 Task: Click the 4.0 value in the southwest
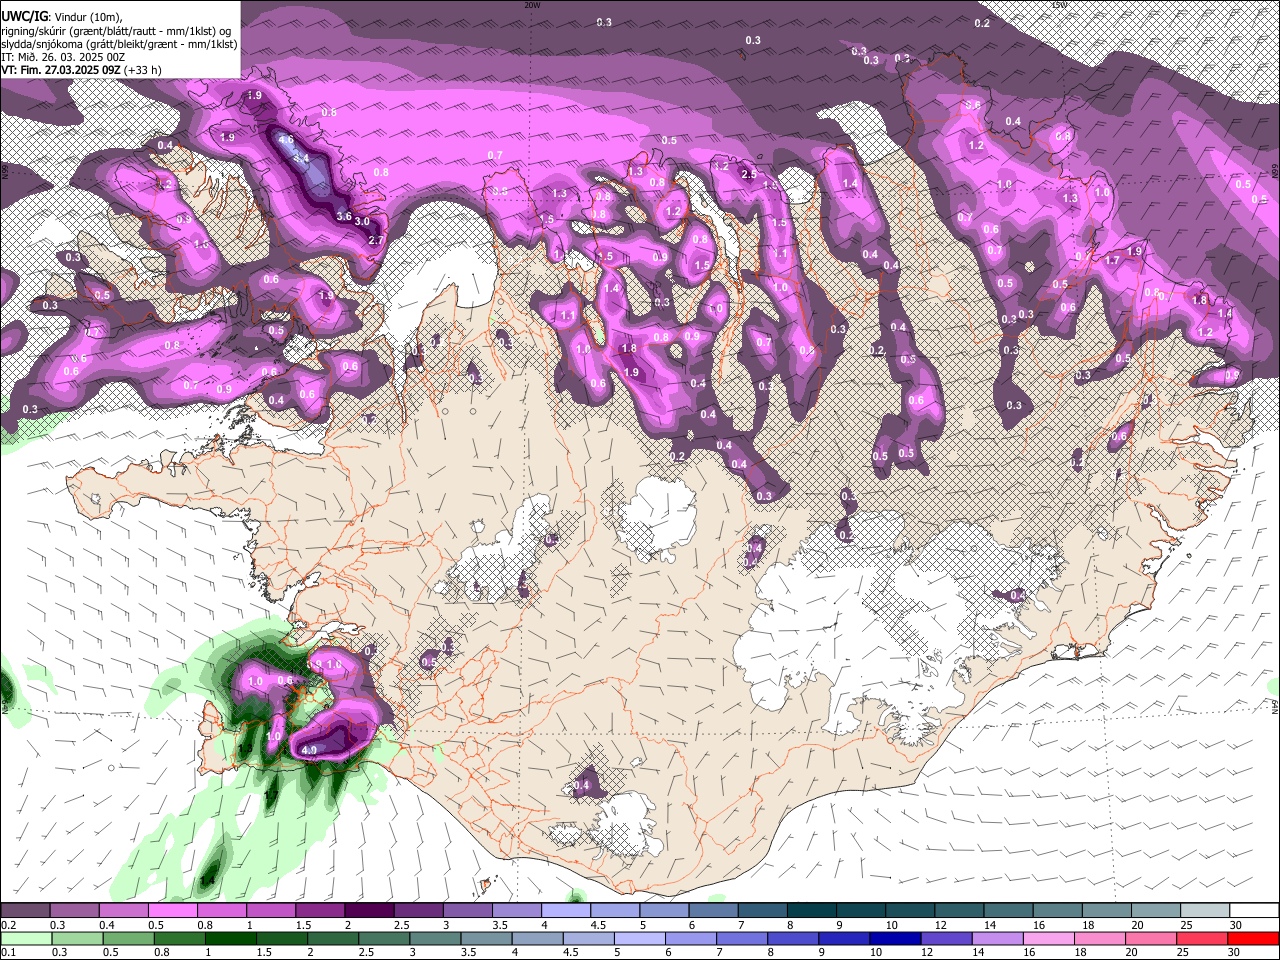[x=309, y=750]
